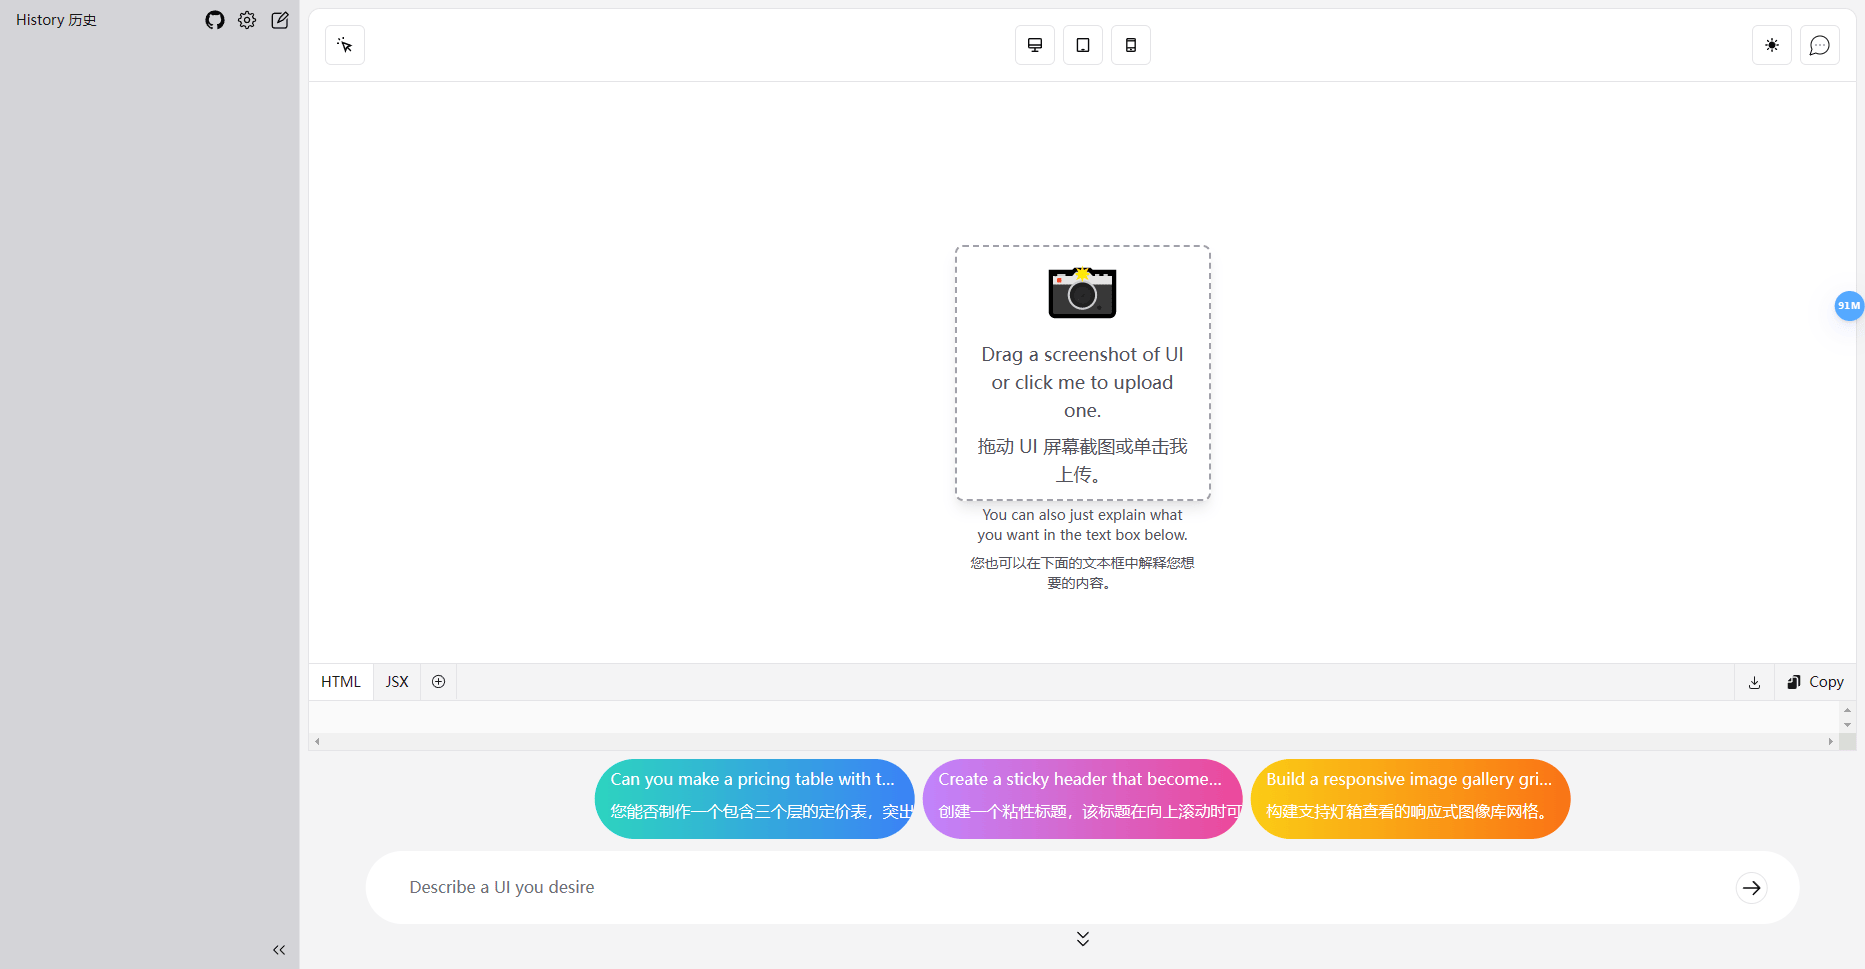
Task: Collapse the History sidebar
Action: point(279,949)
